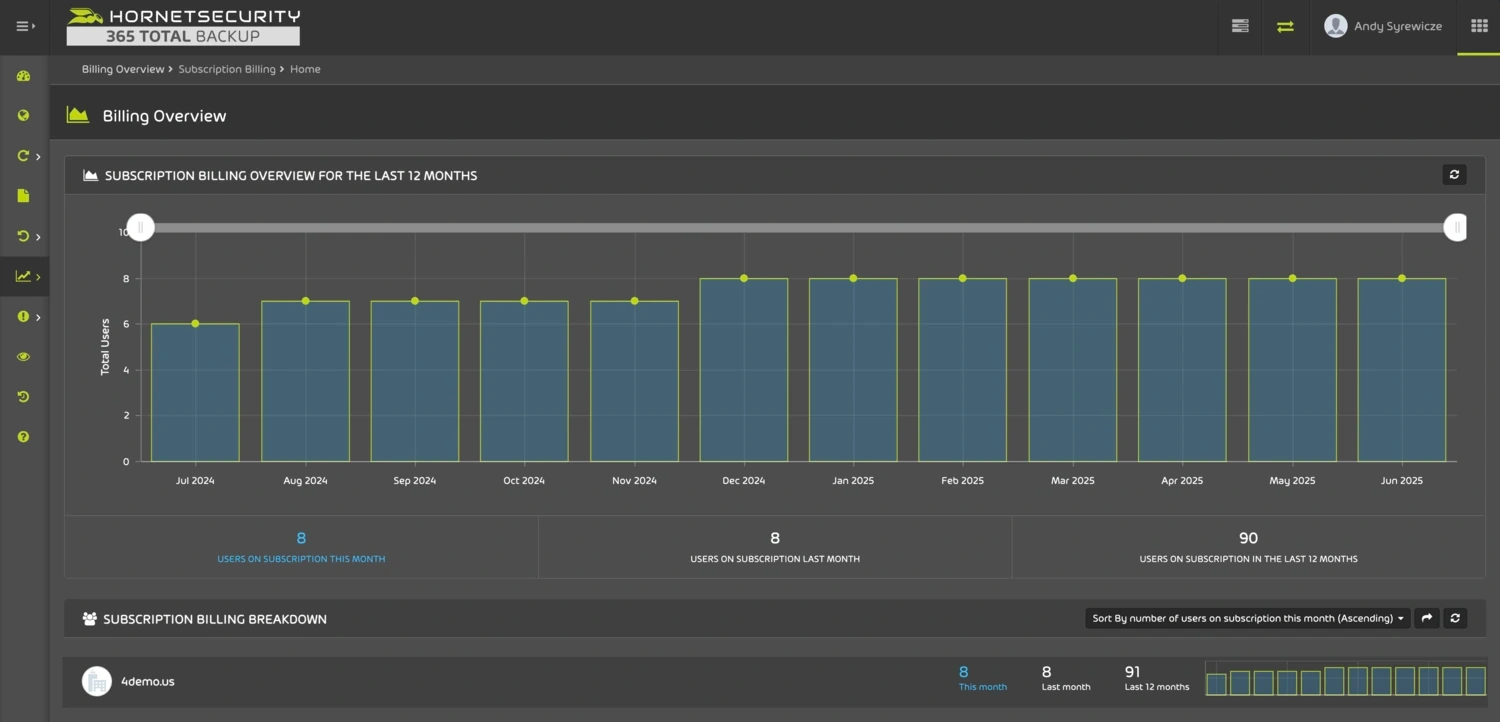Click the export arrow in breakdown header
This screenshot has width=1500, height=722.
pyautogui.click(x=1427, y=618)
